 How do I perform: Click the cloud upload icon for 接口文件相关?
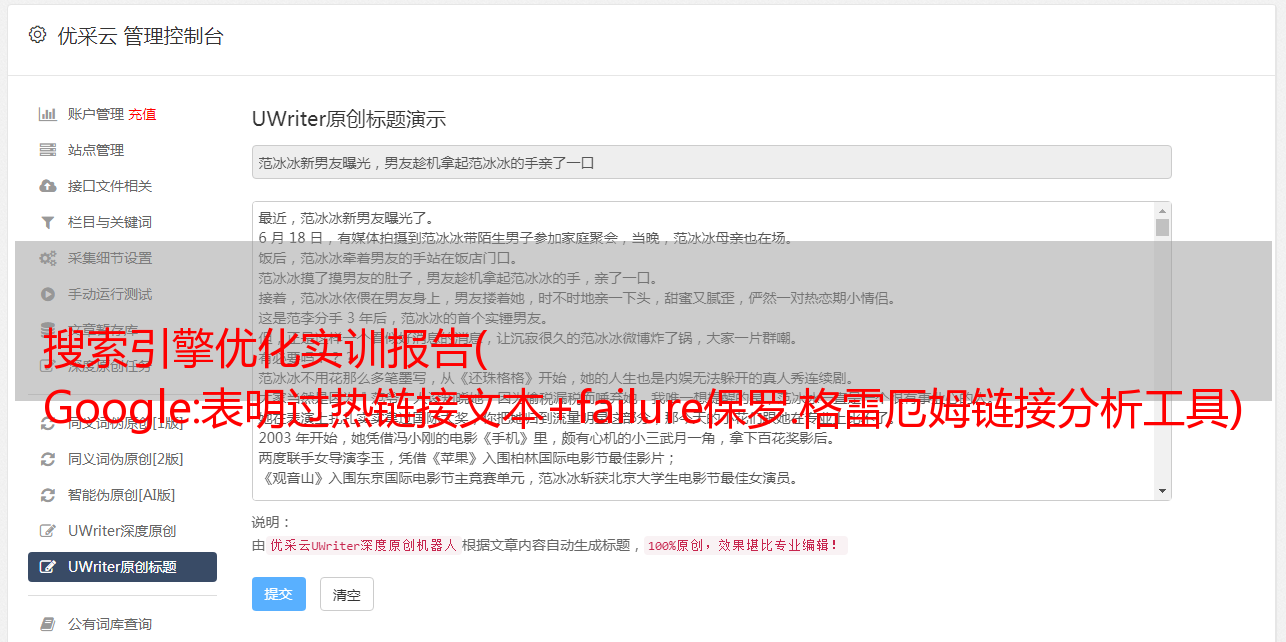47,186
